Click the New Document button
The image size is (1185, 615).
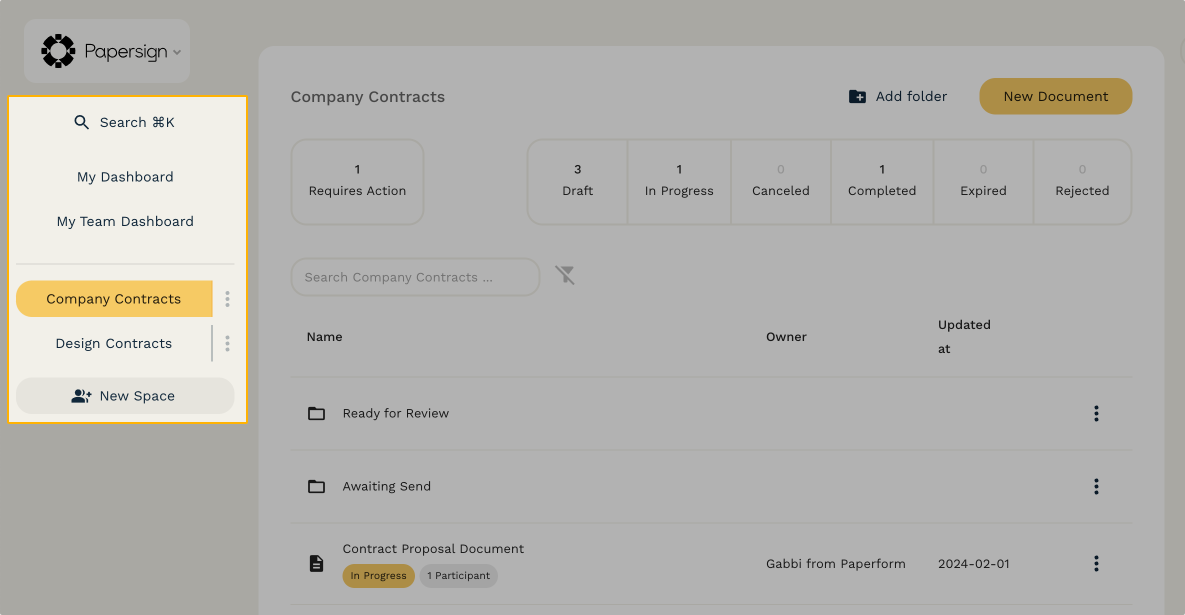[x=1055, y=96]
